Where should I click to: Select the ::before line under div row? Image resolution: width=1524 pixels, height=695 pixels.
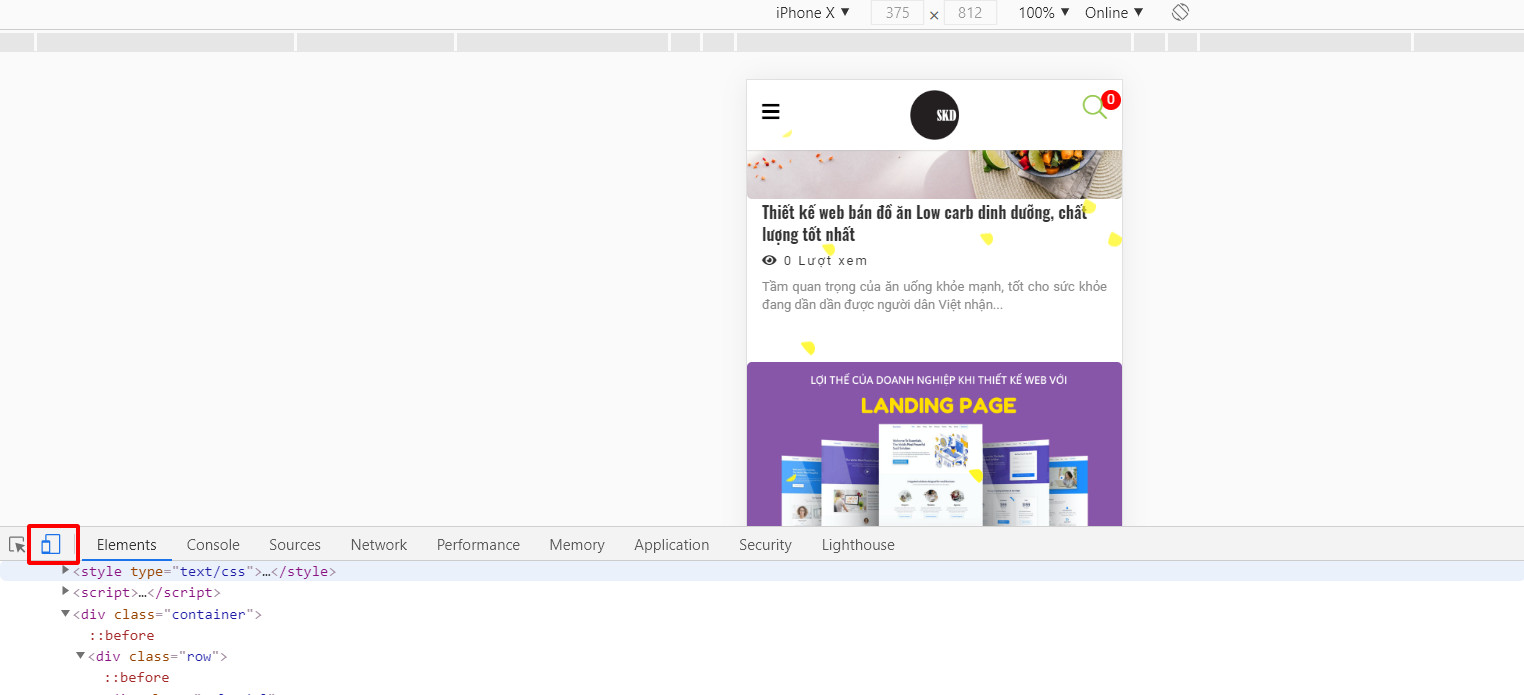(137, 677)
